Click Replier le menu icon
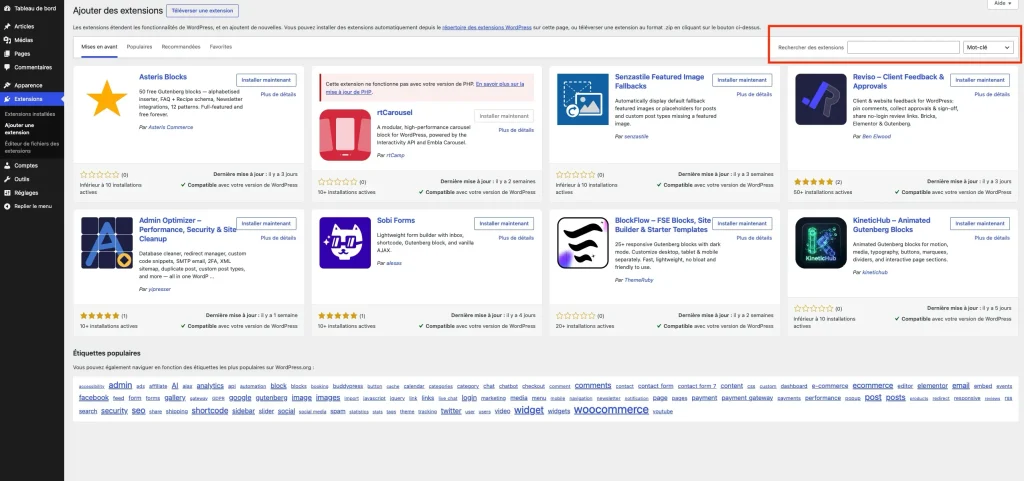The width and height of the screenshot is (1024, 481). tap(7, 206)
